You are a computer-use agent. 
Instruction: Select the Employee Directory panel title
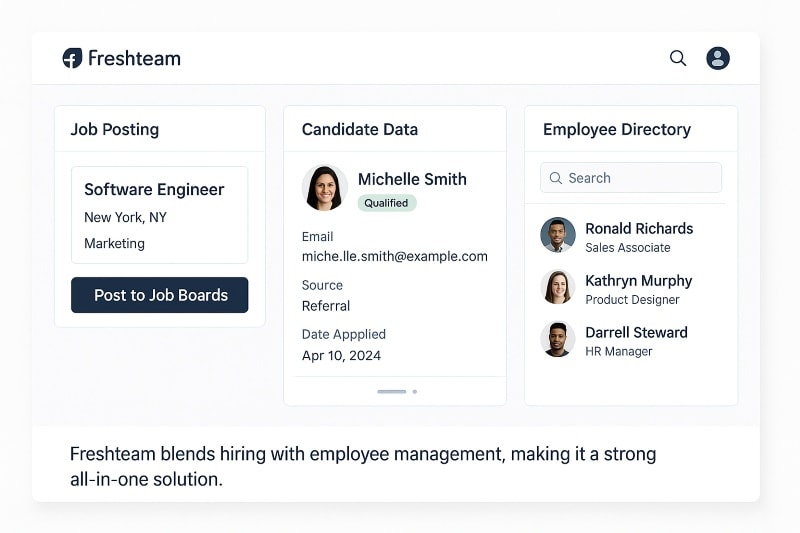pos(617,129)
